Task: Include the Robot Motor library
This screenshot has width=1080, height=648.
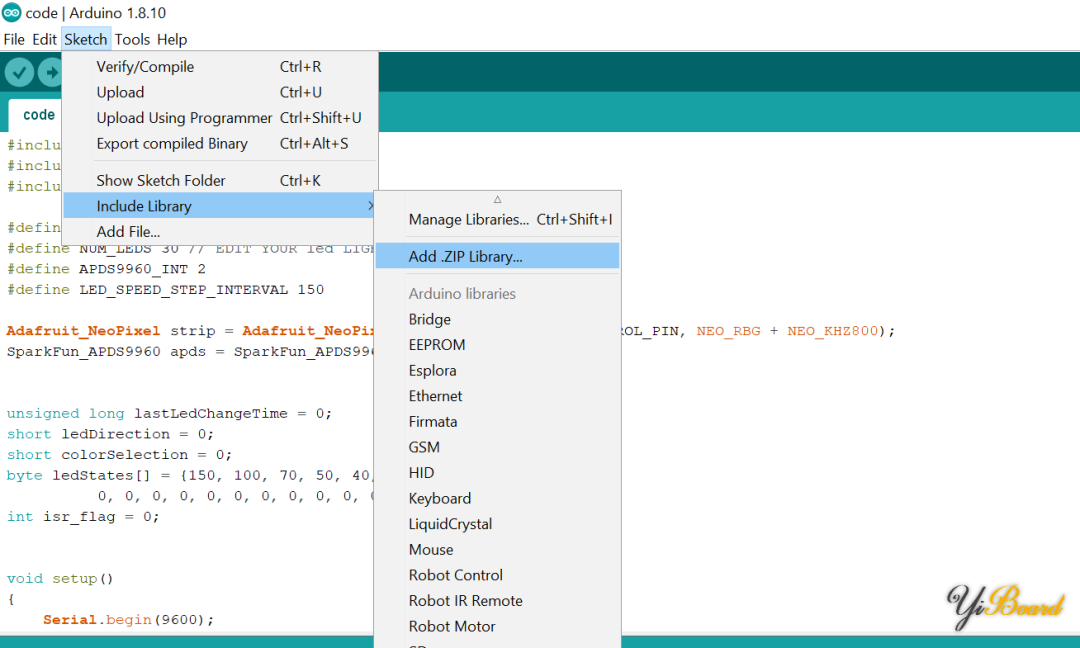Action: [497, 626]
